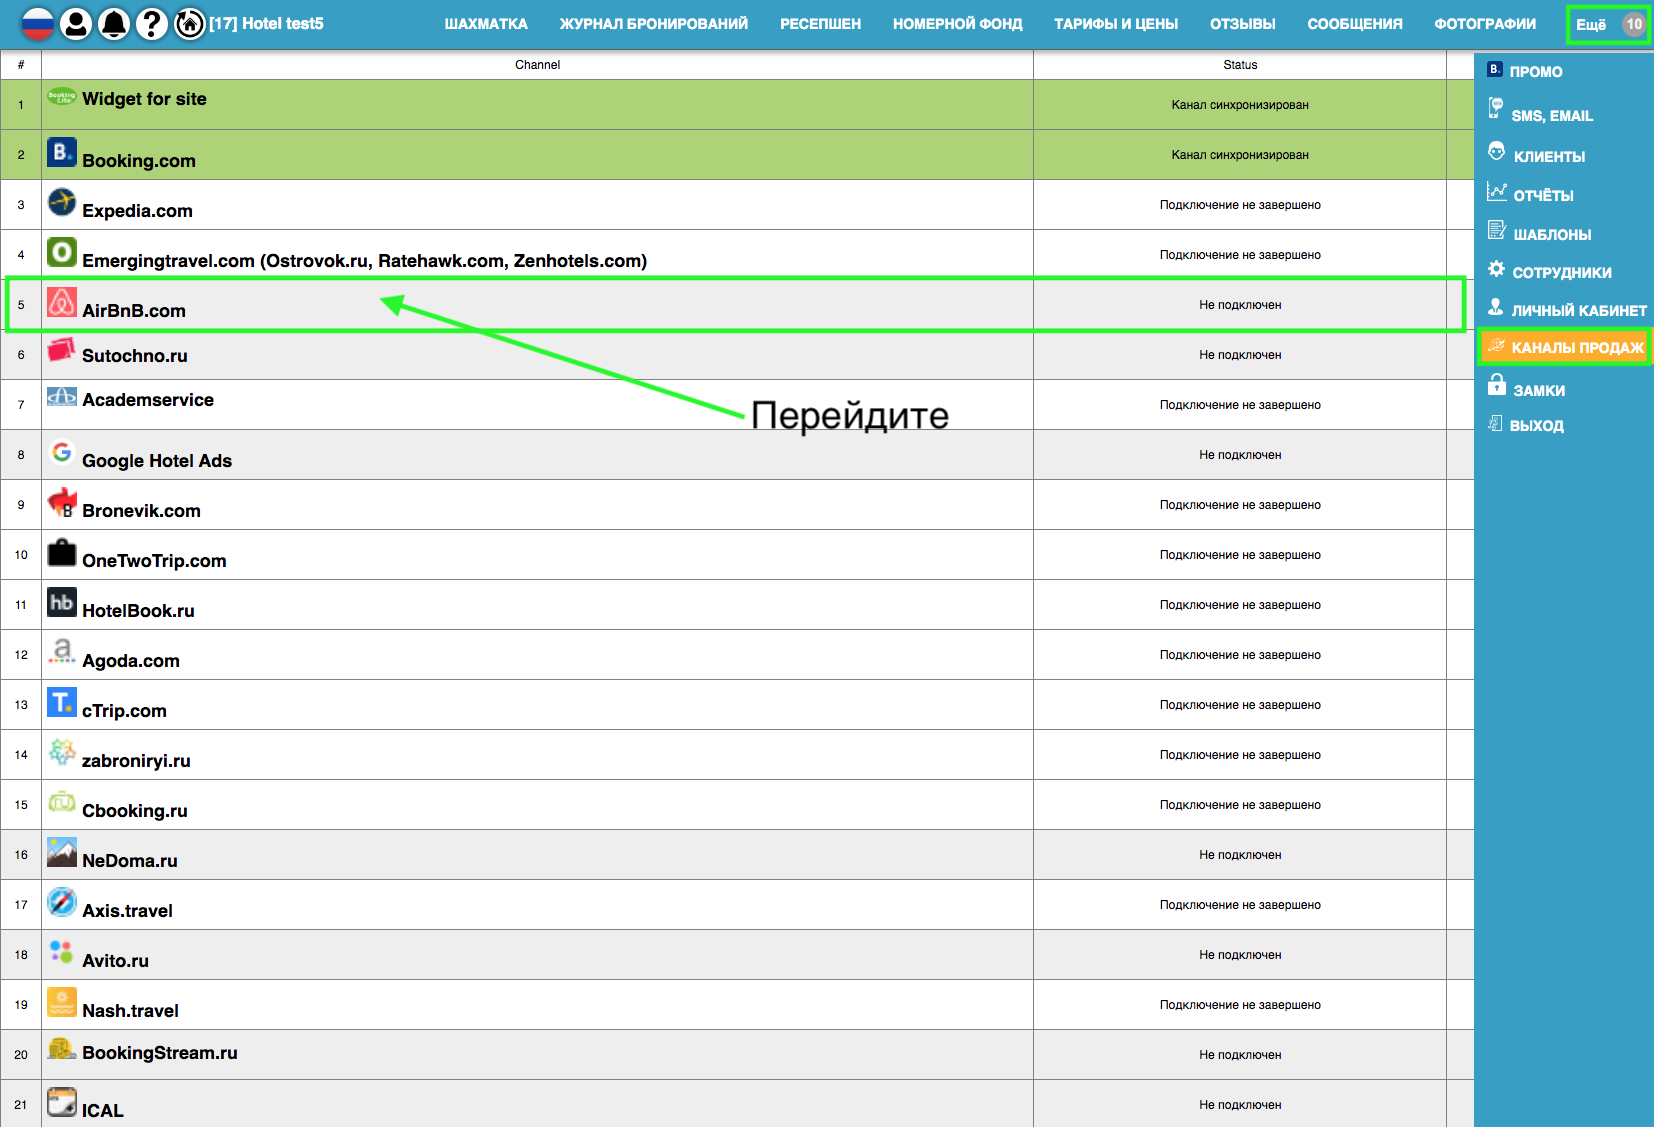Image resolution: width=1654 pixels, height=1127 pixels.
Task: Click the Cbooking.ru channel logo
Action: (62, 802)
